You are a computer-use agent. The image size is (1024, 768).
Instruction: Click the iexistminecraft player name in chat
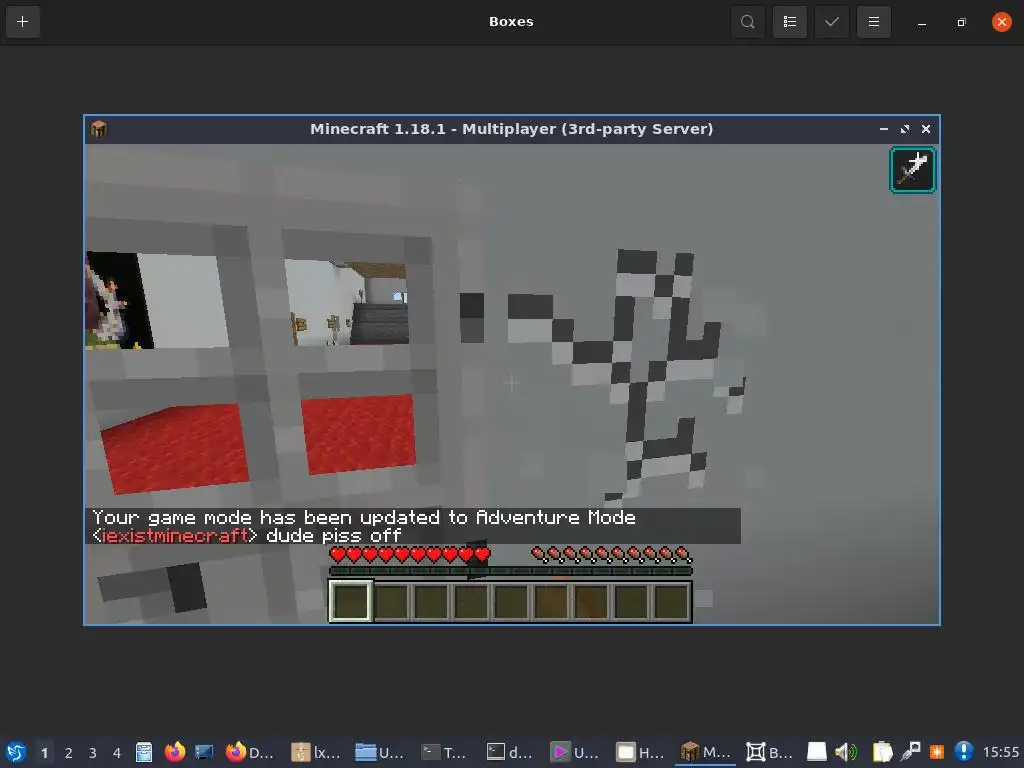(174, 536)
